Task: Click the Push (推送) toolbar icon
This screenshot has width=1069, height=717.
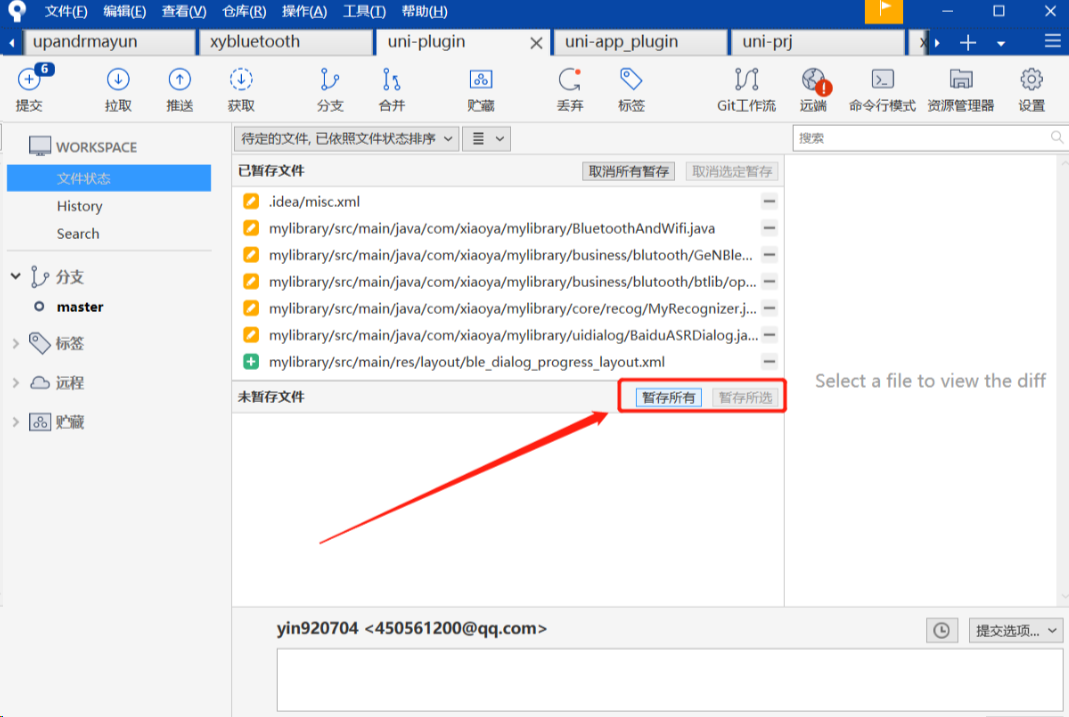Action: (x=179, y=88)
